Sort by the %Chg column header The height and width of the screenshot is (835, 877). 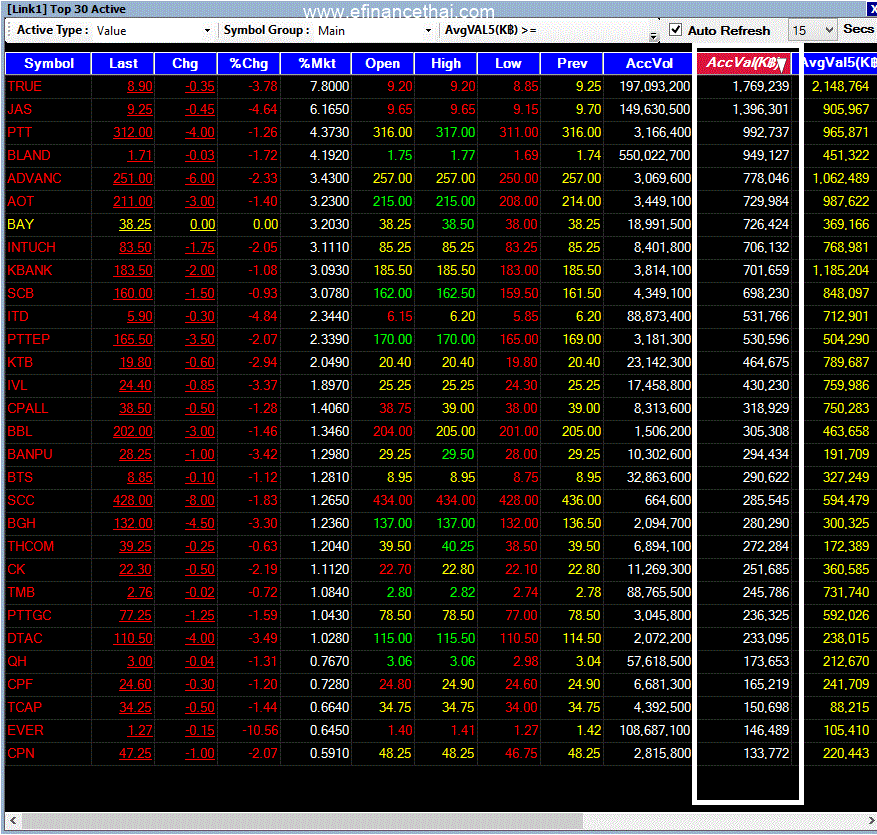[x=249, y=63]
